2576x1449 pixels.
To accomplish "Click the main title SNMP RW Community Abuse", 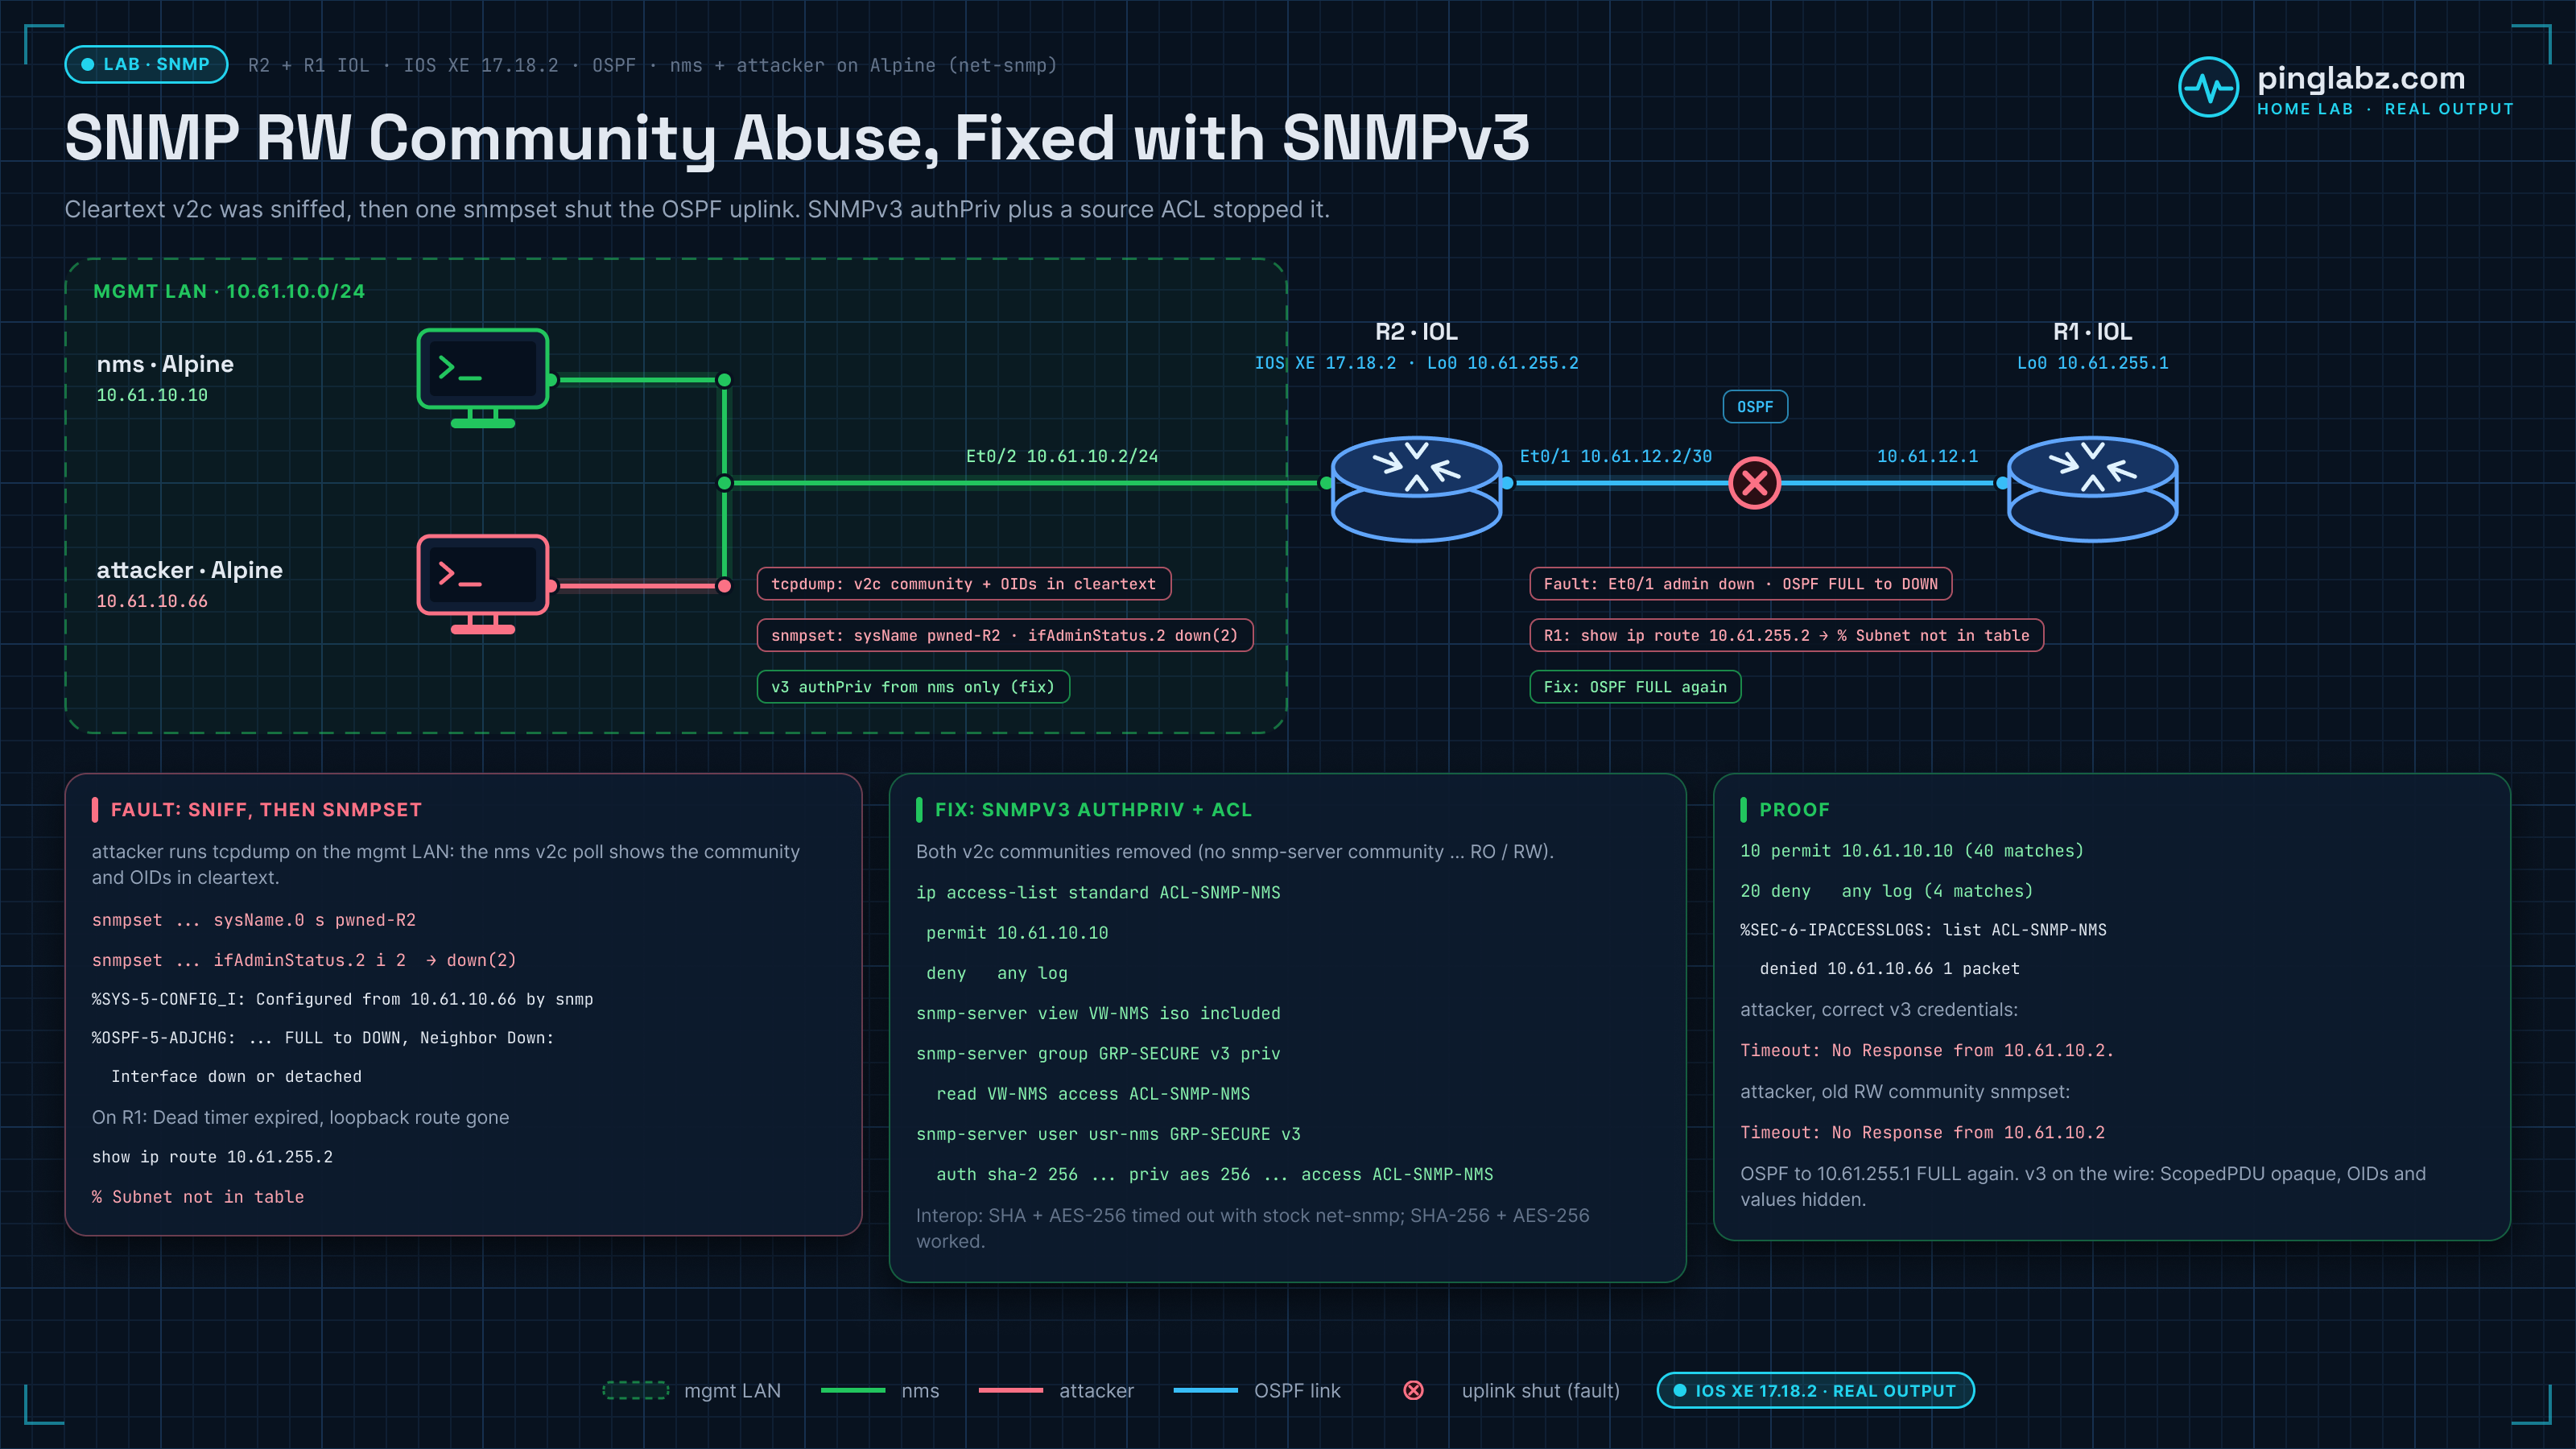I will [x=797, y=137].
